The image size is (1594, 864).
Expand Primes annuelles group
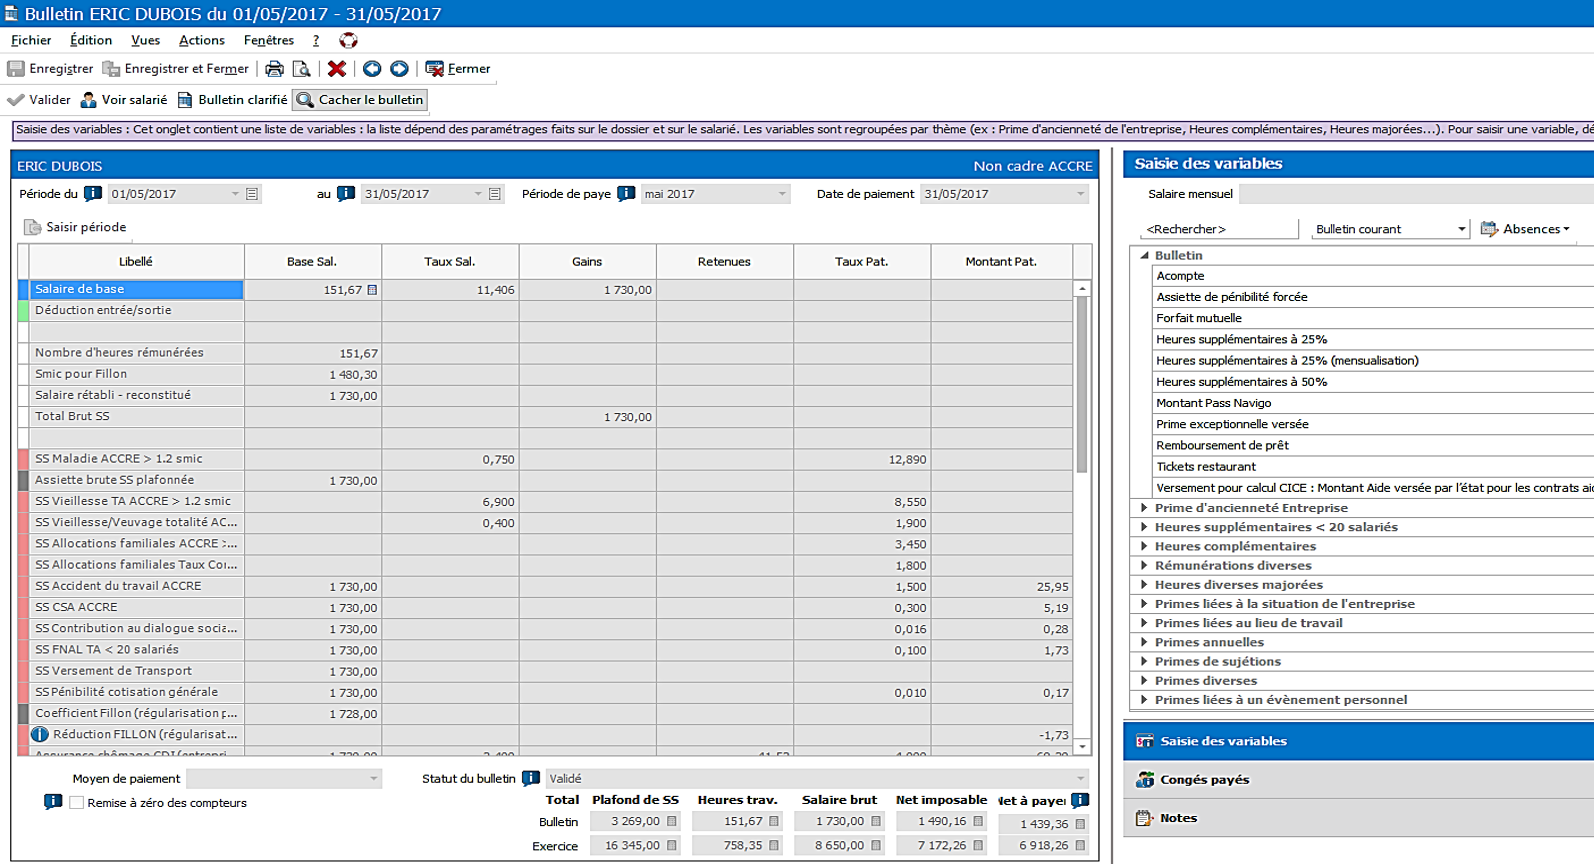pos(1144,642)
